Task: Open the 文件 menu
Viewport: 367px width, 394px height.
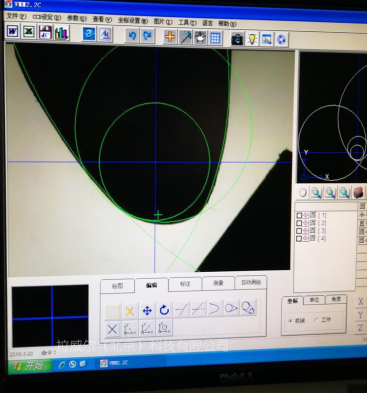Action: tap(16, 16)
